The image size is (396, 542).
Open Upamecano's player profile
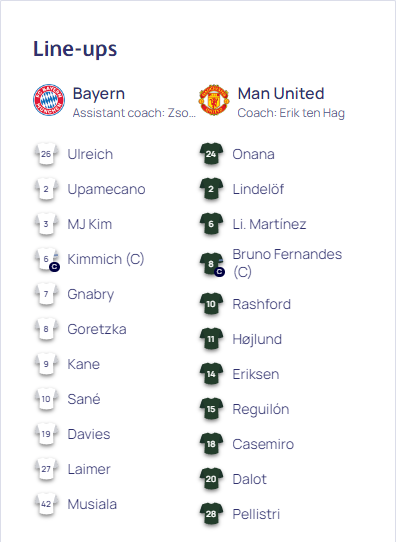point(106,189)
